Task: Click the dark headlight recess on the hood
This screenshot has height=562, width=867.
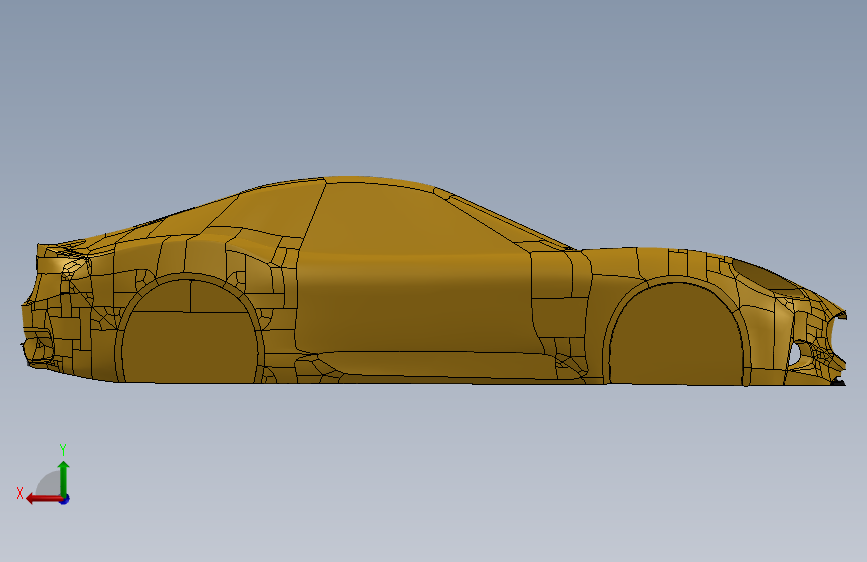Action: pyautogui.click(x=765, y=275)
